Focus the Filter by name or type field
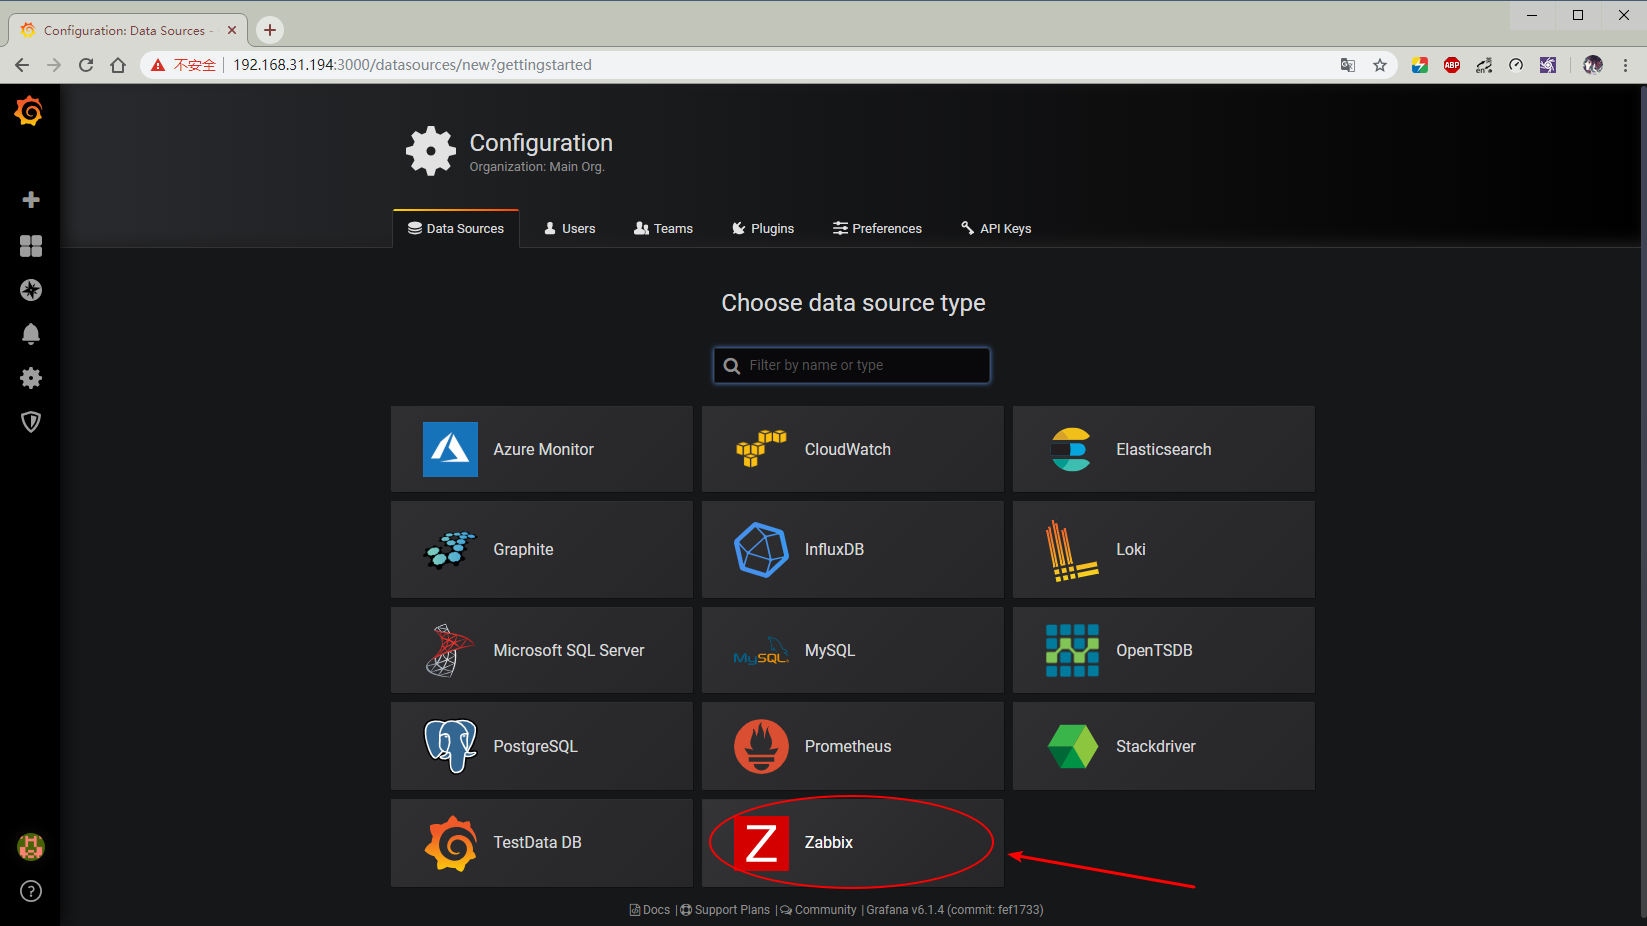 click(852, 365)
